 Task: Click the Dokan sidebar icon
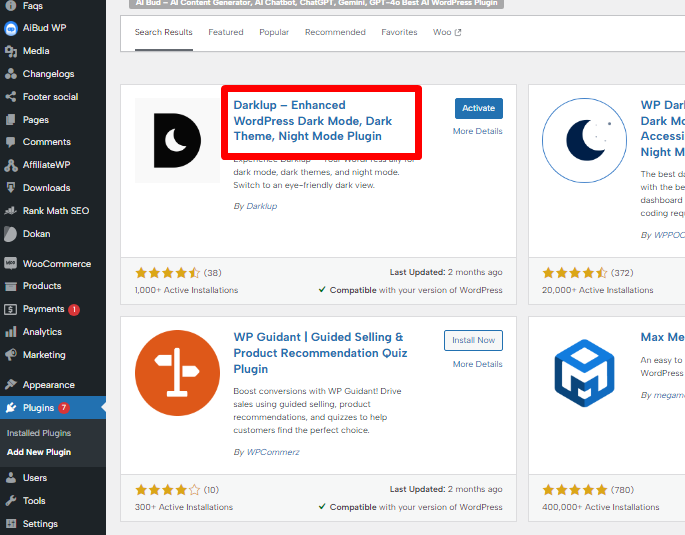[10, 234]
